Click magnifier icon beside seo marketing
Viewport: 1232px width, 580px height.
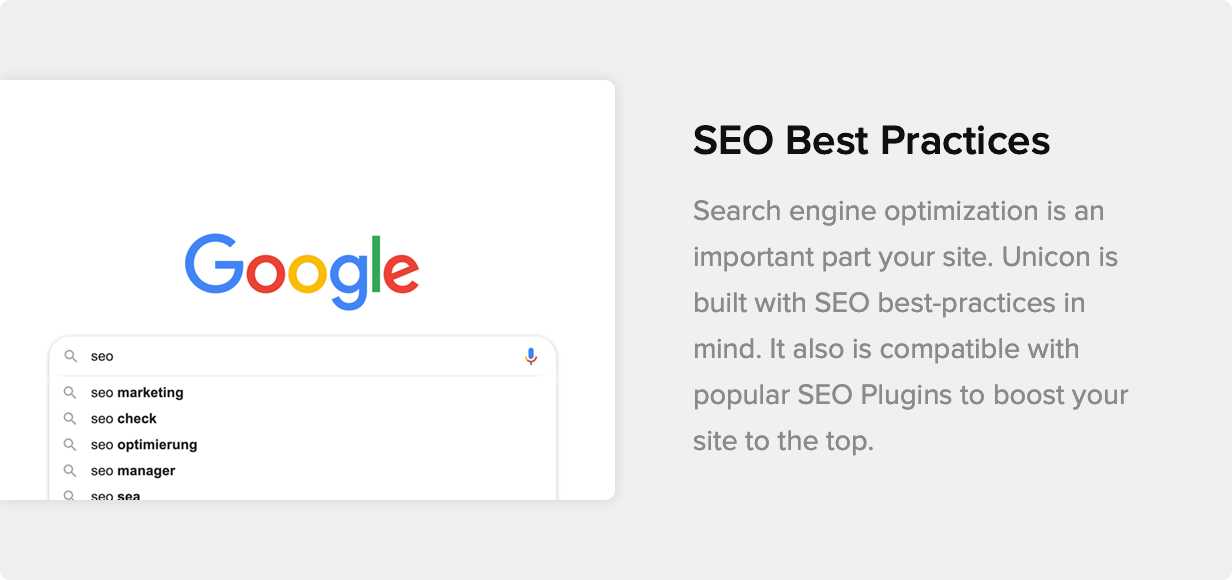[x=70, y=393]
